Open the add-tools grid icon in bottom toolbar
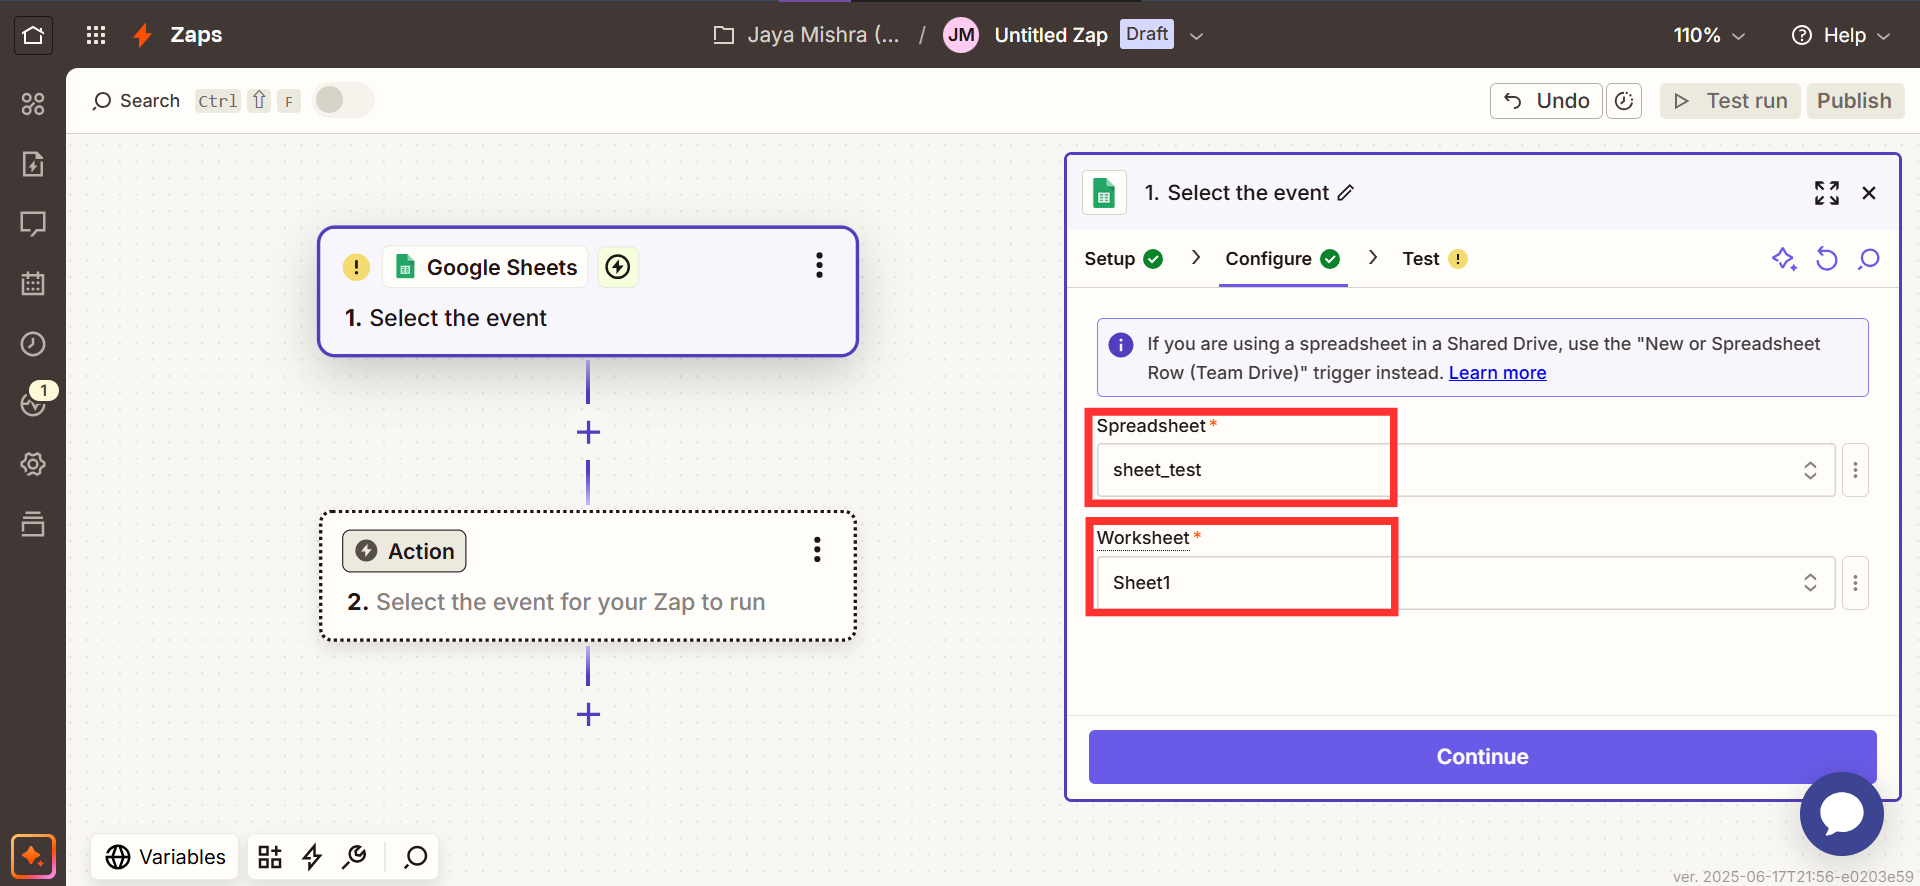Image resolution: width=1920 pixels, height=886 pixels. (270, 857)
